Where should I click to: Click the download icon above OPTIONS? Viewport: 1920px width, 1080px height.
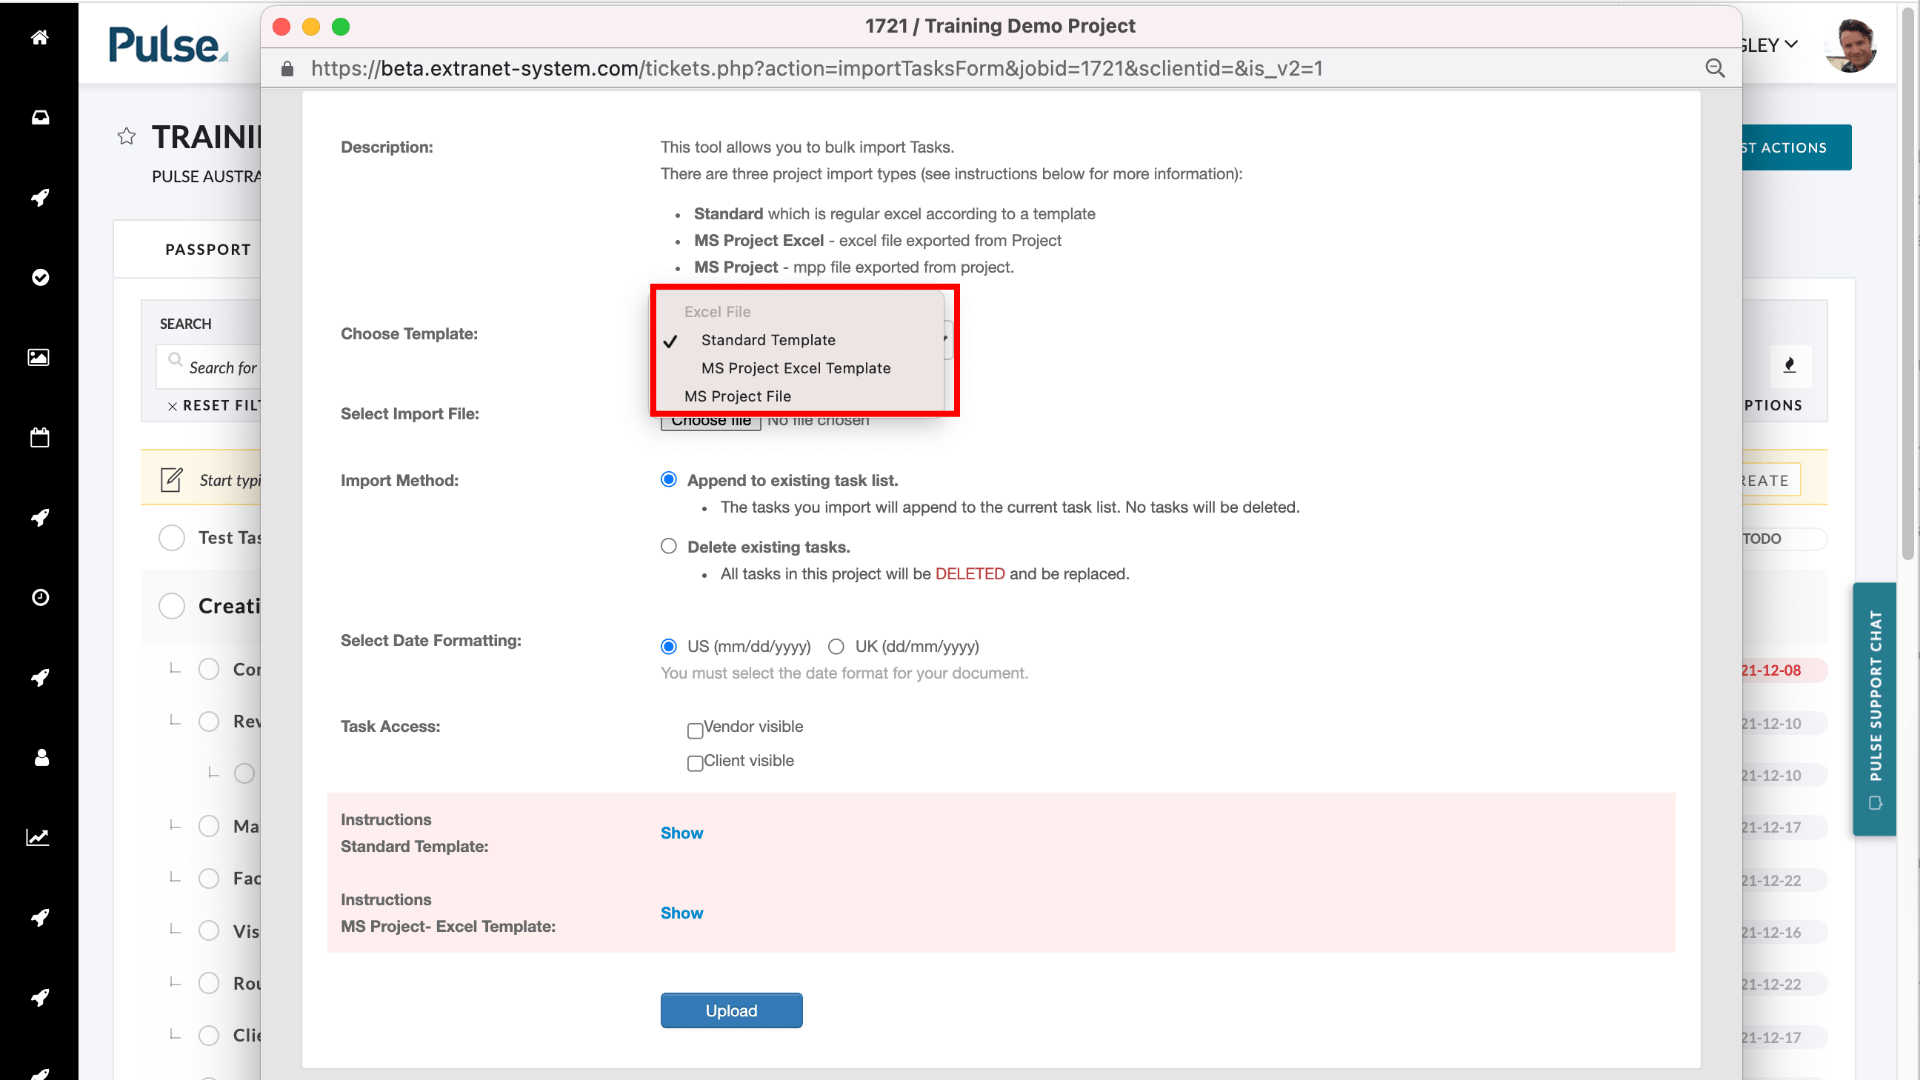click(1789, 366)
